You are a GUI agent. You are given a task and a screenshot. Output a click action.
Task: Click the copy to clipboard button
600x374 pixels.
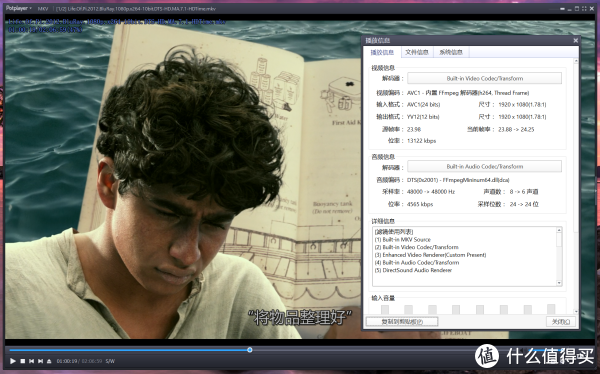(x=402, y=322)
